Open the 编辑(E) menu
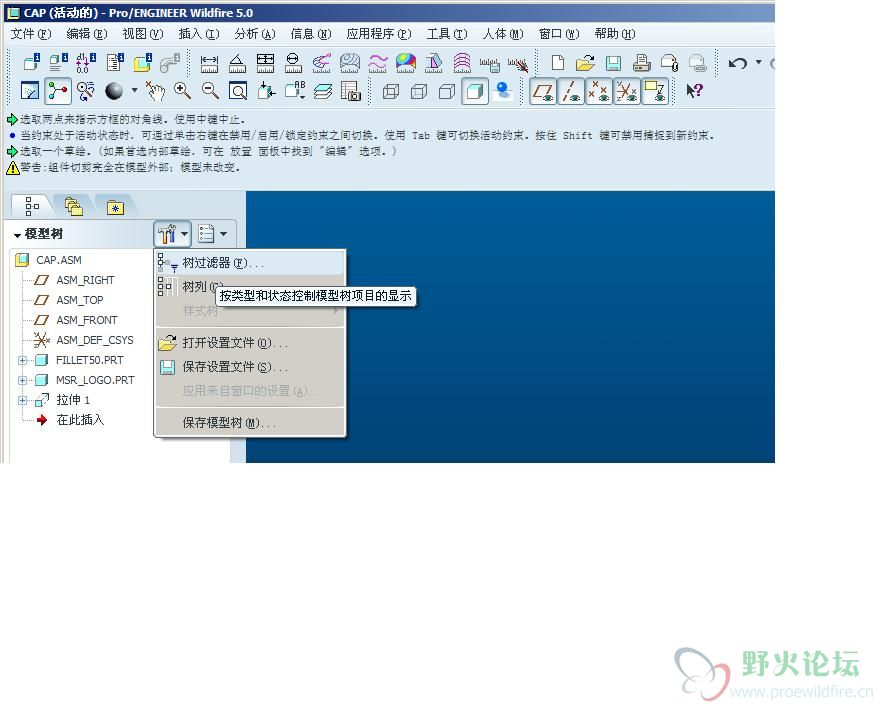The image size is (883, 710). 87,34
